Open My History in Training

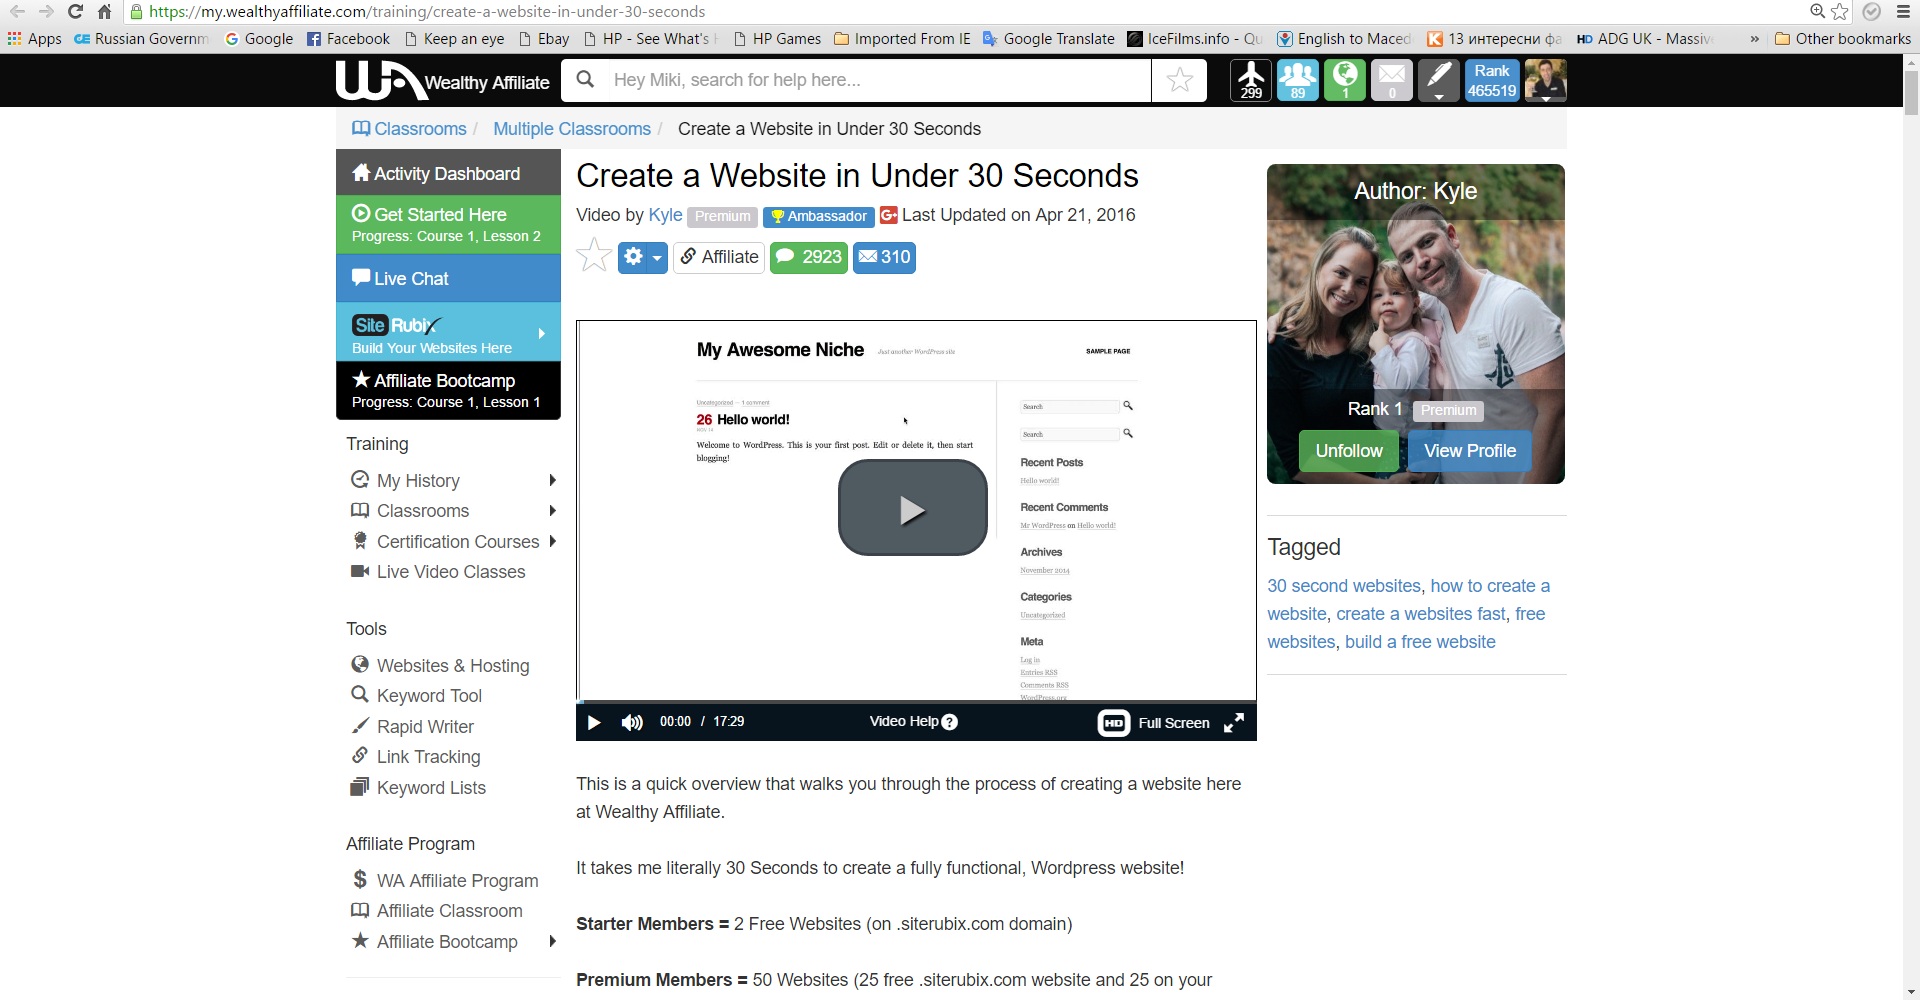(x=418, y=481)
